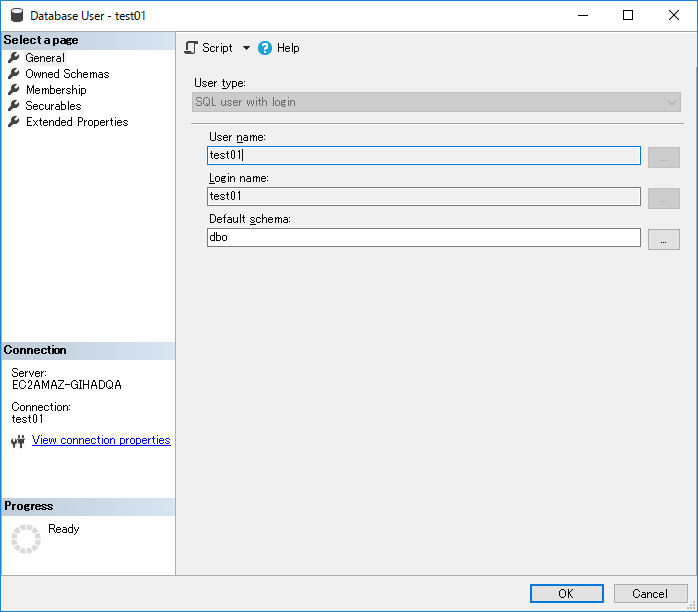Open the View connection properties link

(101, 440)
